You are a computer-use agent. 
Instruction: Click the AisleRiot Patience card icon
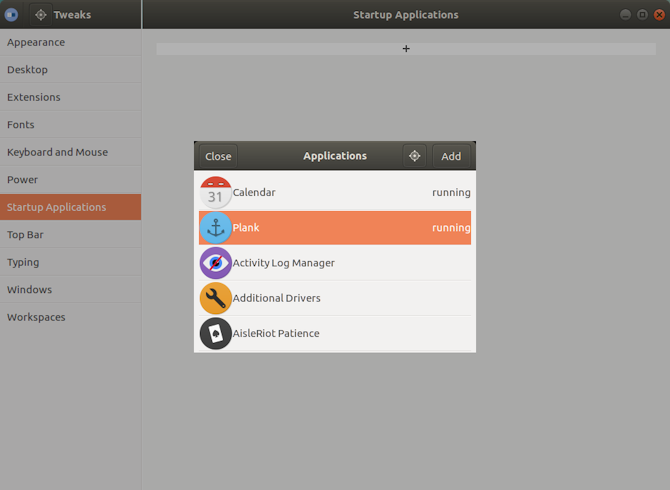[215, 333]
